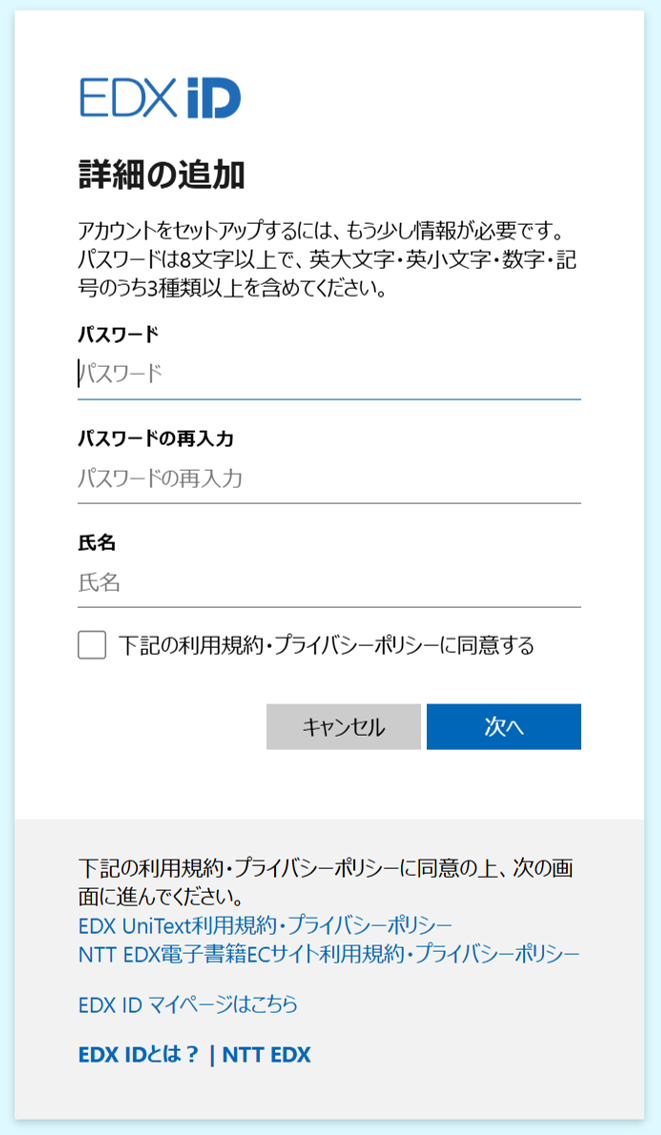The height and width of the screenshot is (1135, 661).
Task: Click the 詳細の追加 heading
Action: [x=161, y=175]
